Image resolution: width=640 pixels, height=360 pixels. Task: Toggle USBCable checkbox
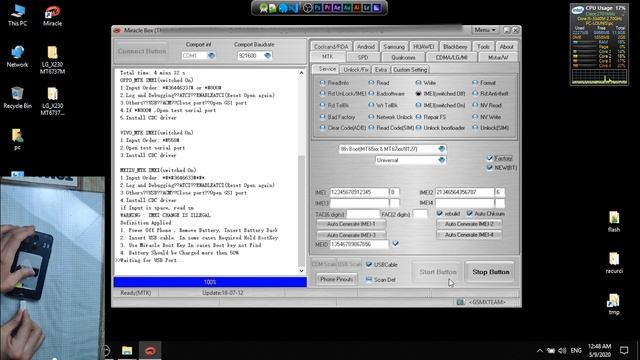tap(369, 264)
